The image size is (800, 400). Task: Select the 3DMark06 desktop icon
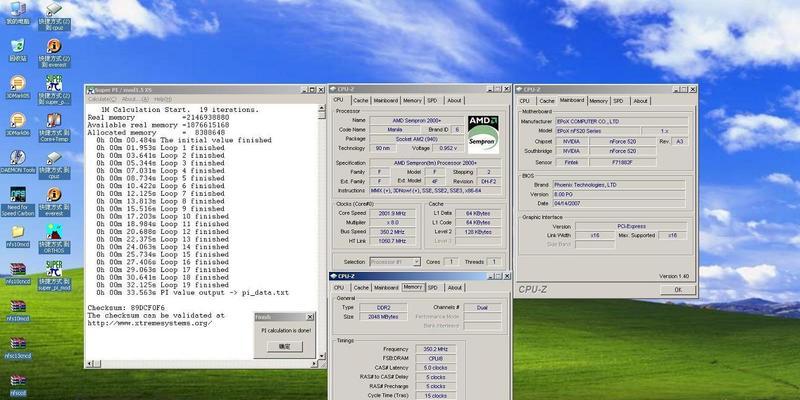[18, 124]
